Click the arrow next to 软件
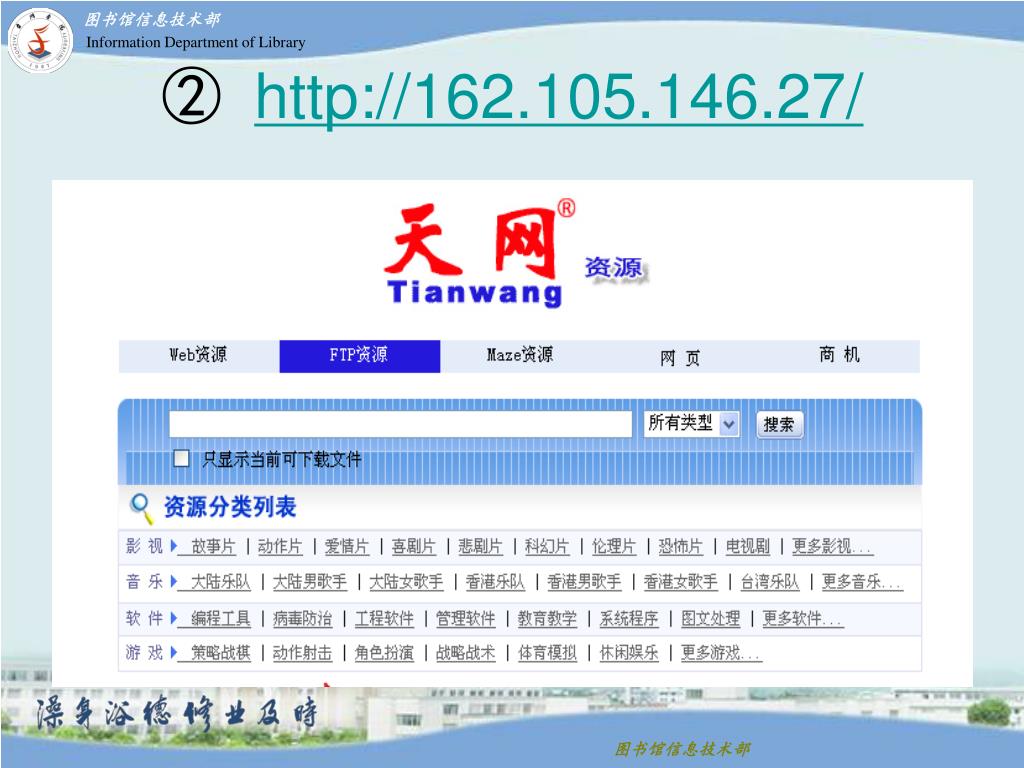 tap(174, 618)
